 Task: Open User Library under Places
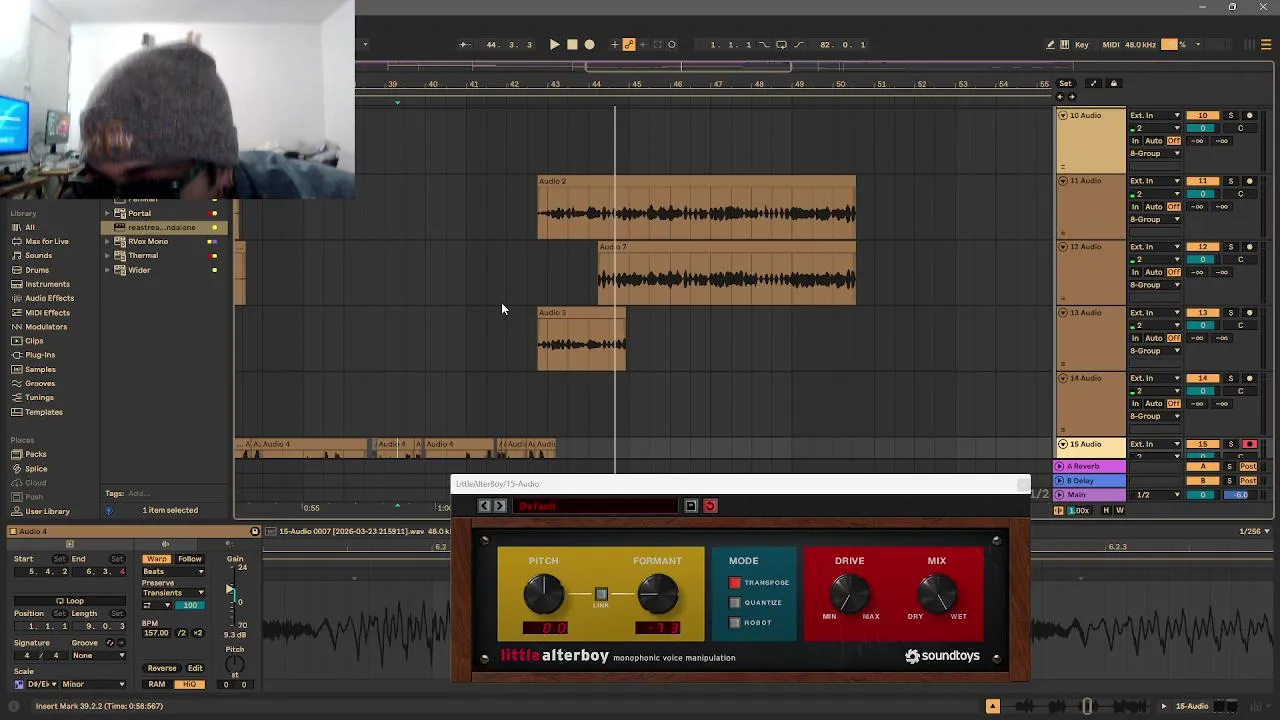pyautogui.click(x=47, y=511)
